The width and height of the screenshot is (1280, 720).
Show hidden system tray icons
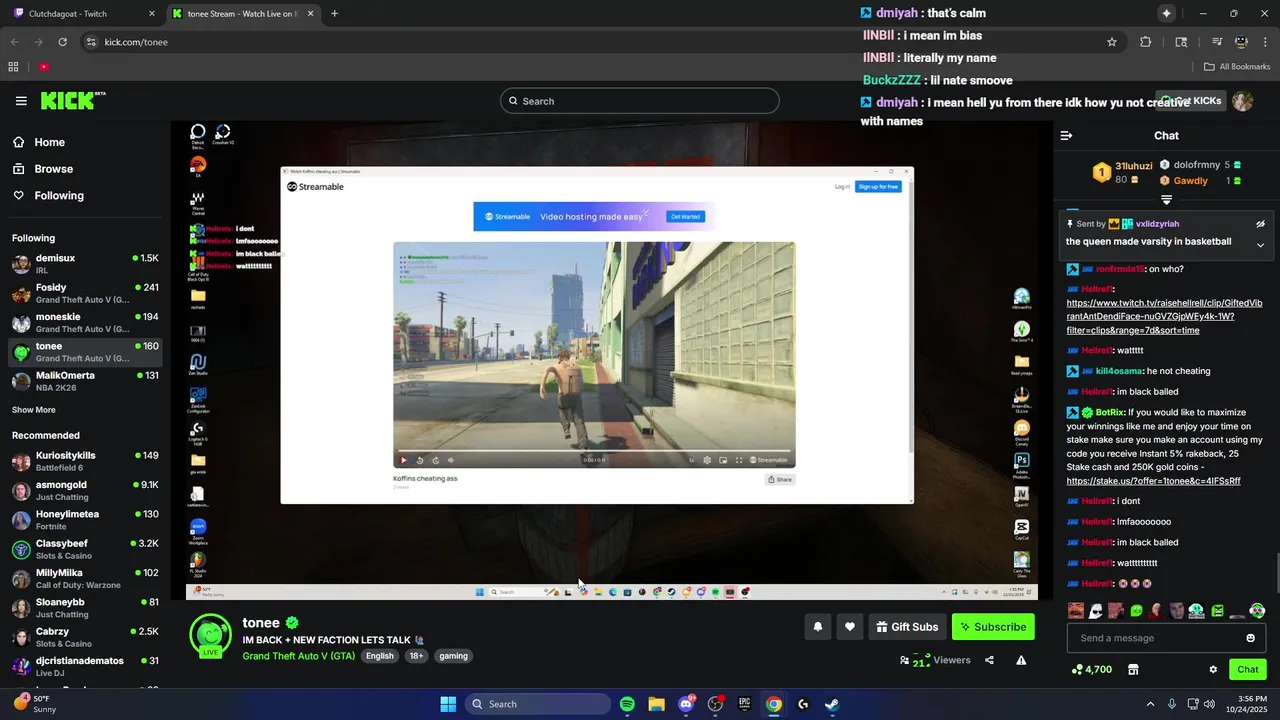pos(1150,704)
